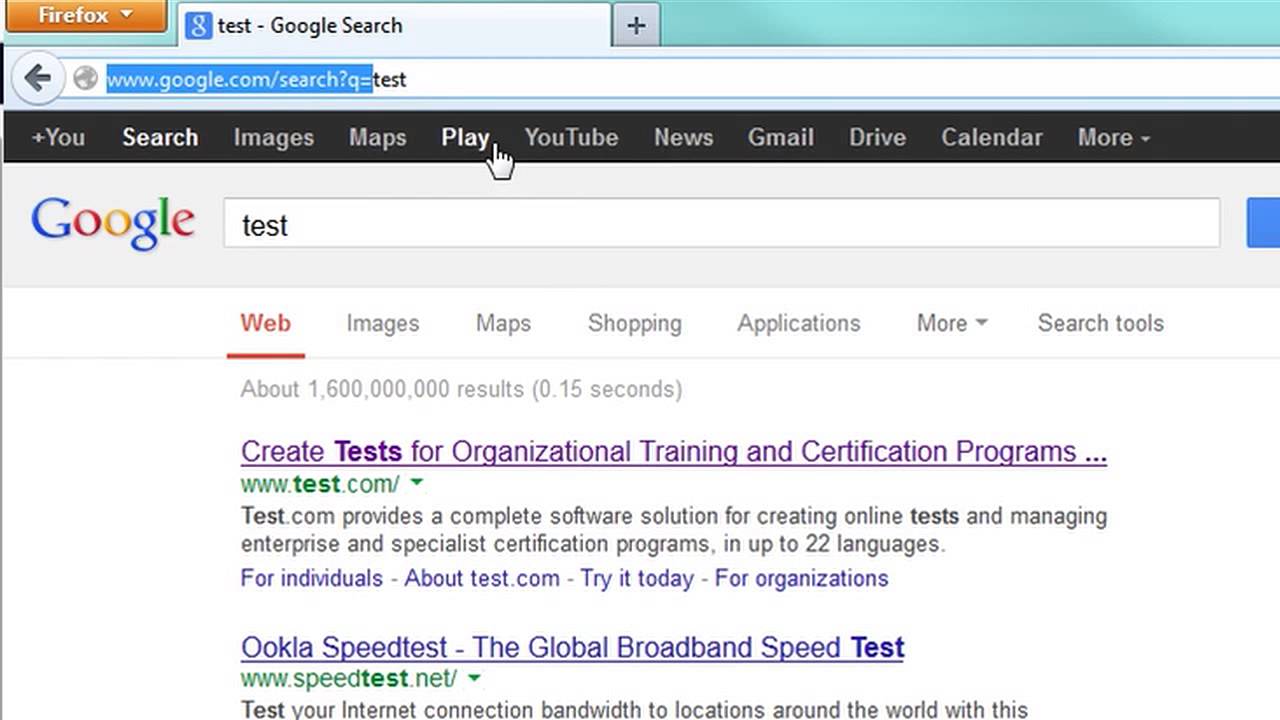
Task: Open green arrow next to www.test.com
Action: [x=417, y=484]
